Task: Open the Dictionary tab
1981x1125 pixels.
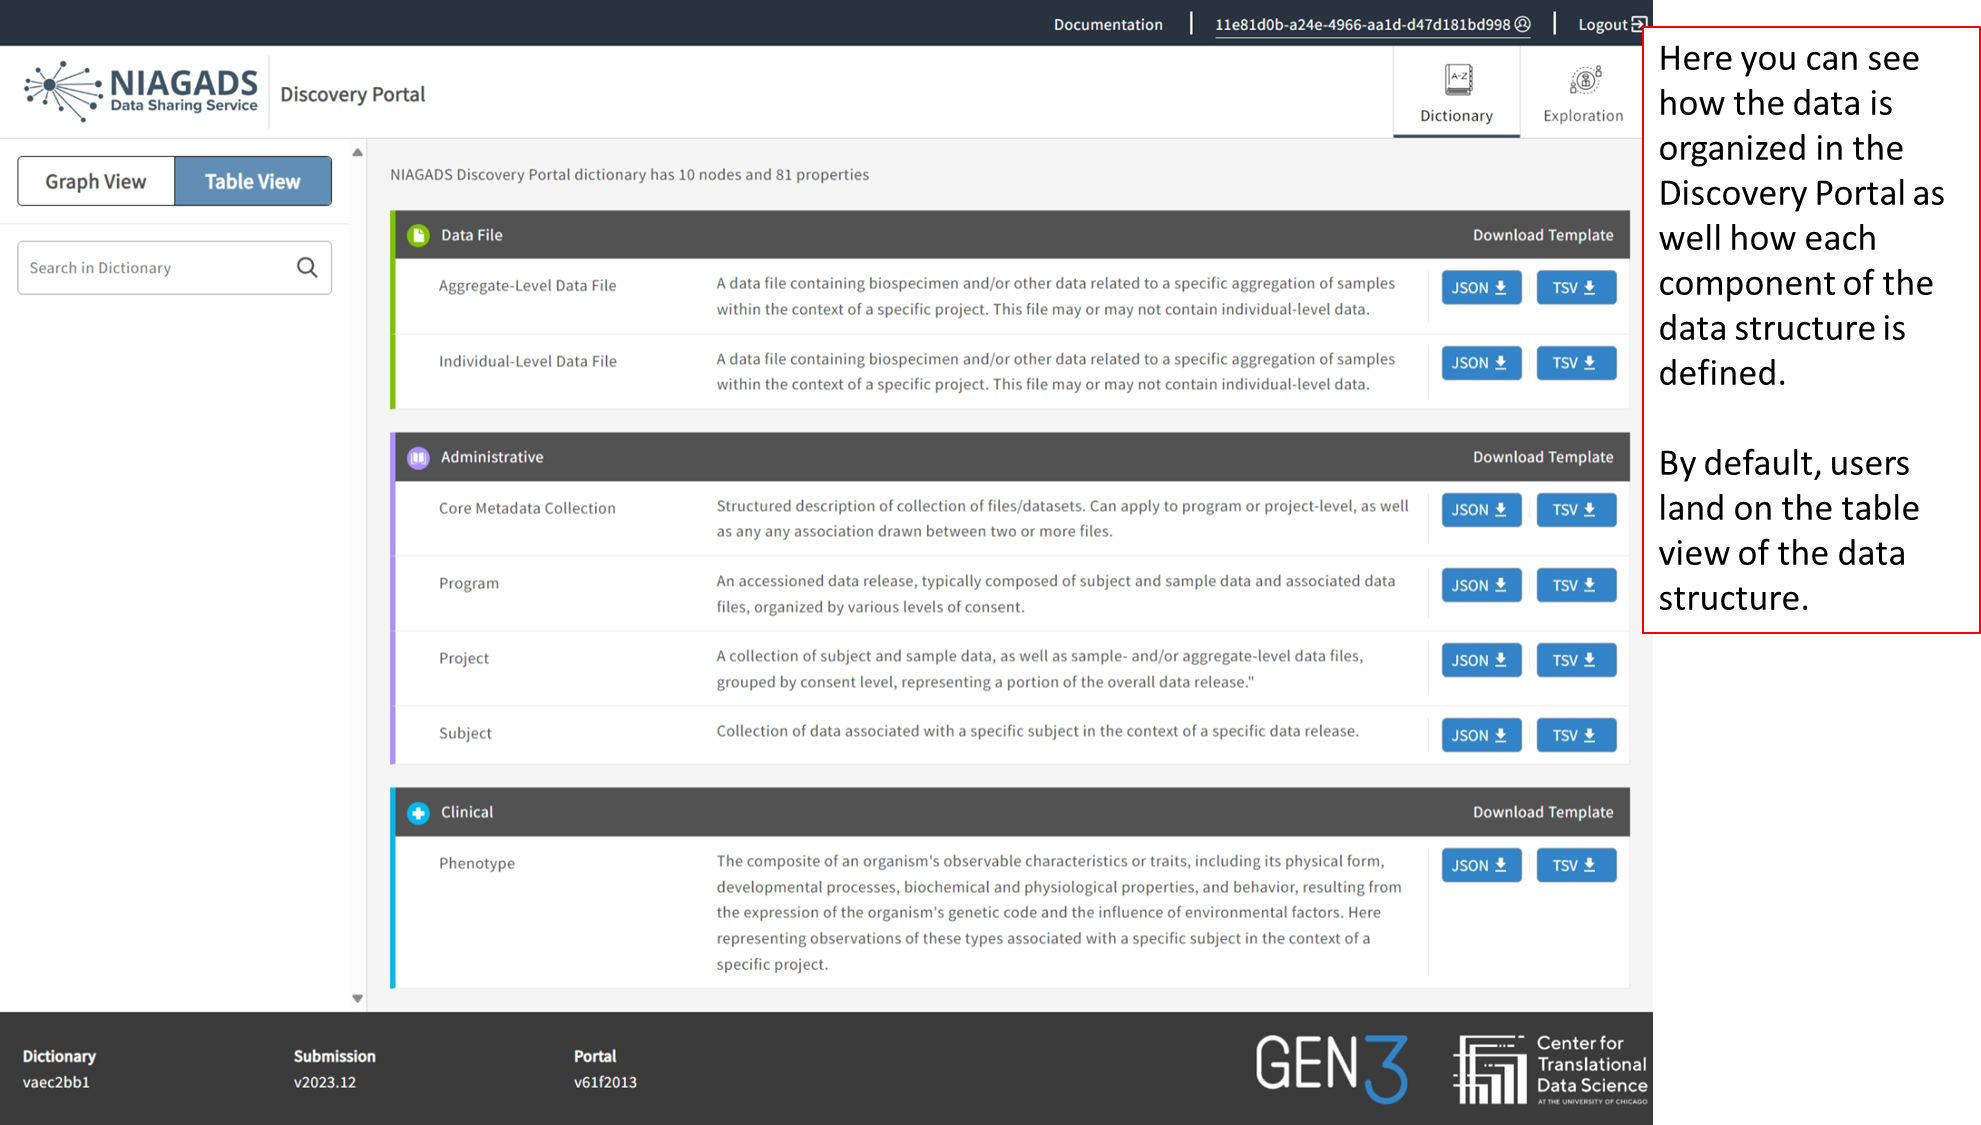Action: click(x=1456, y=93)
